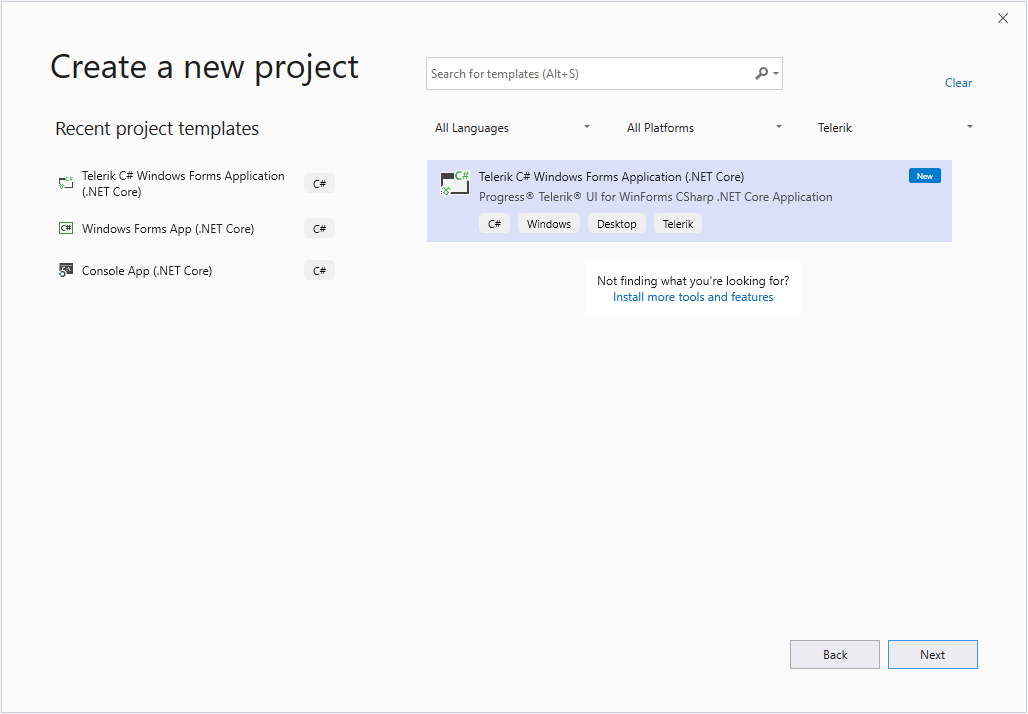Click the C# tag on the Telerik result
1028x714 pixels.
[494, 224]
